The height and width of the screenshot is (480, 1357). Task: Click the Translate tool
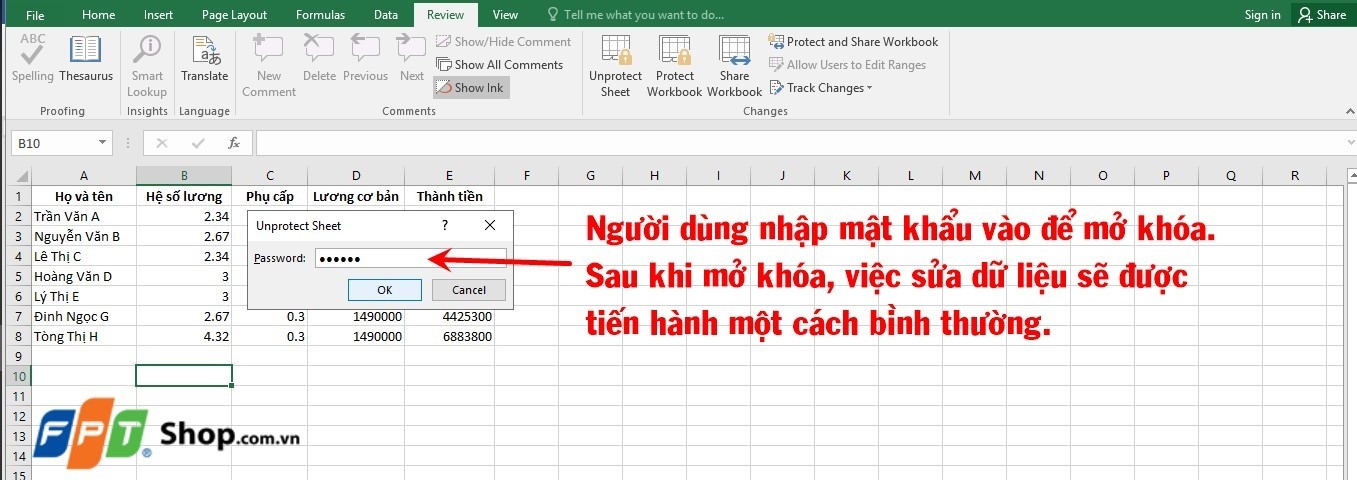[204, 58]
